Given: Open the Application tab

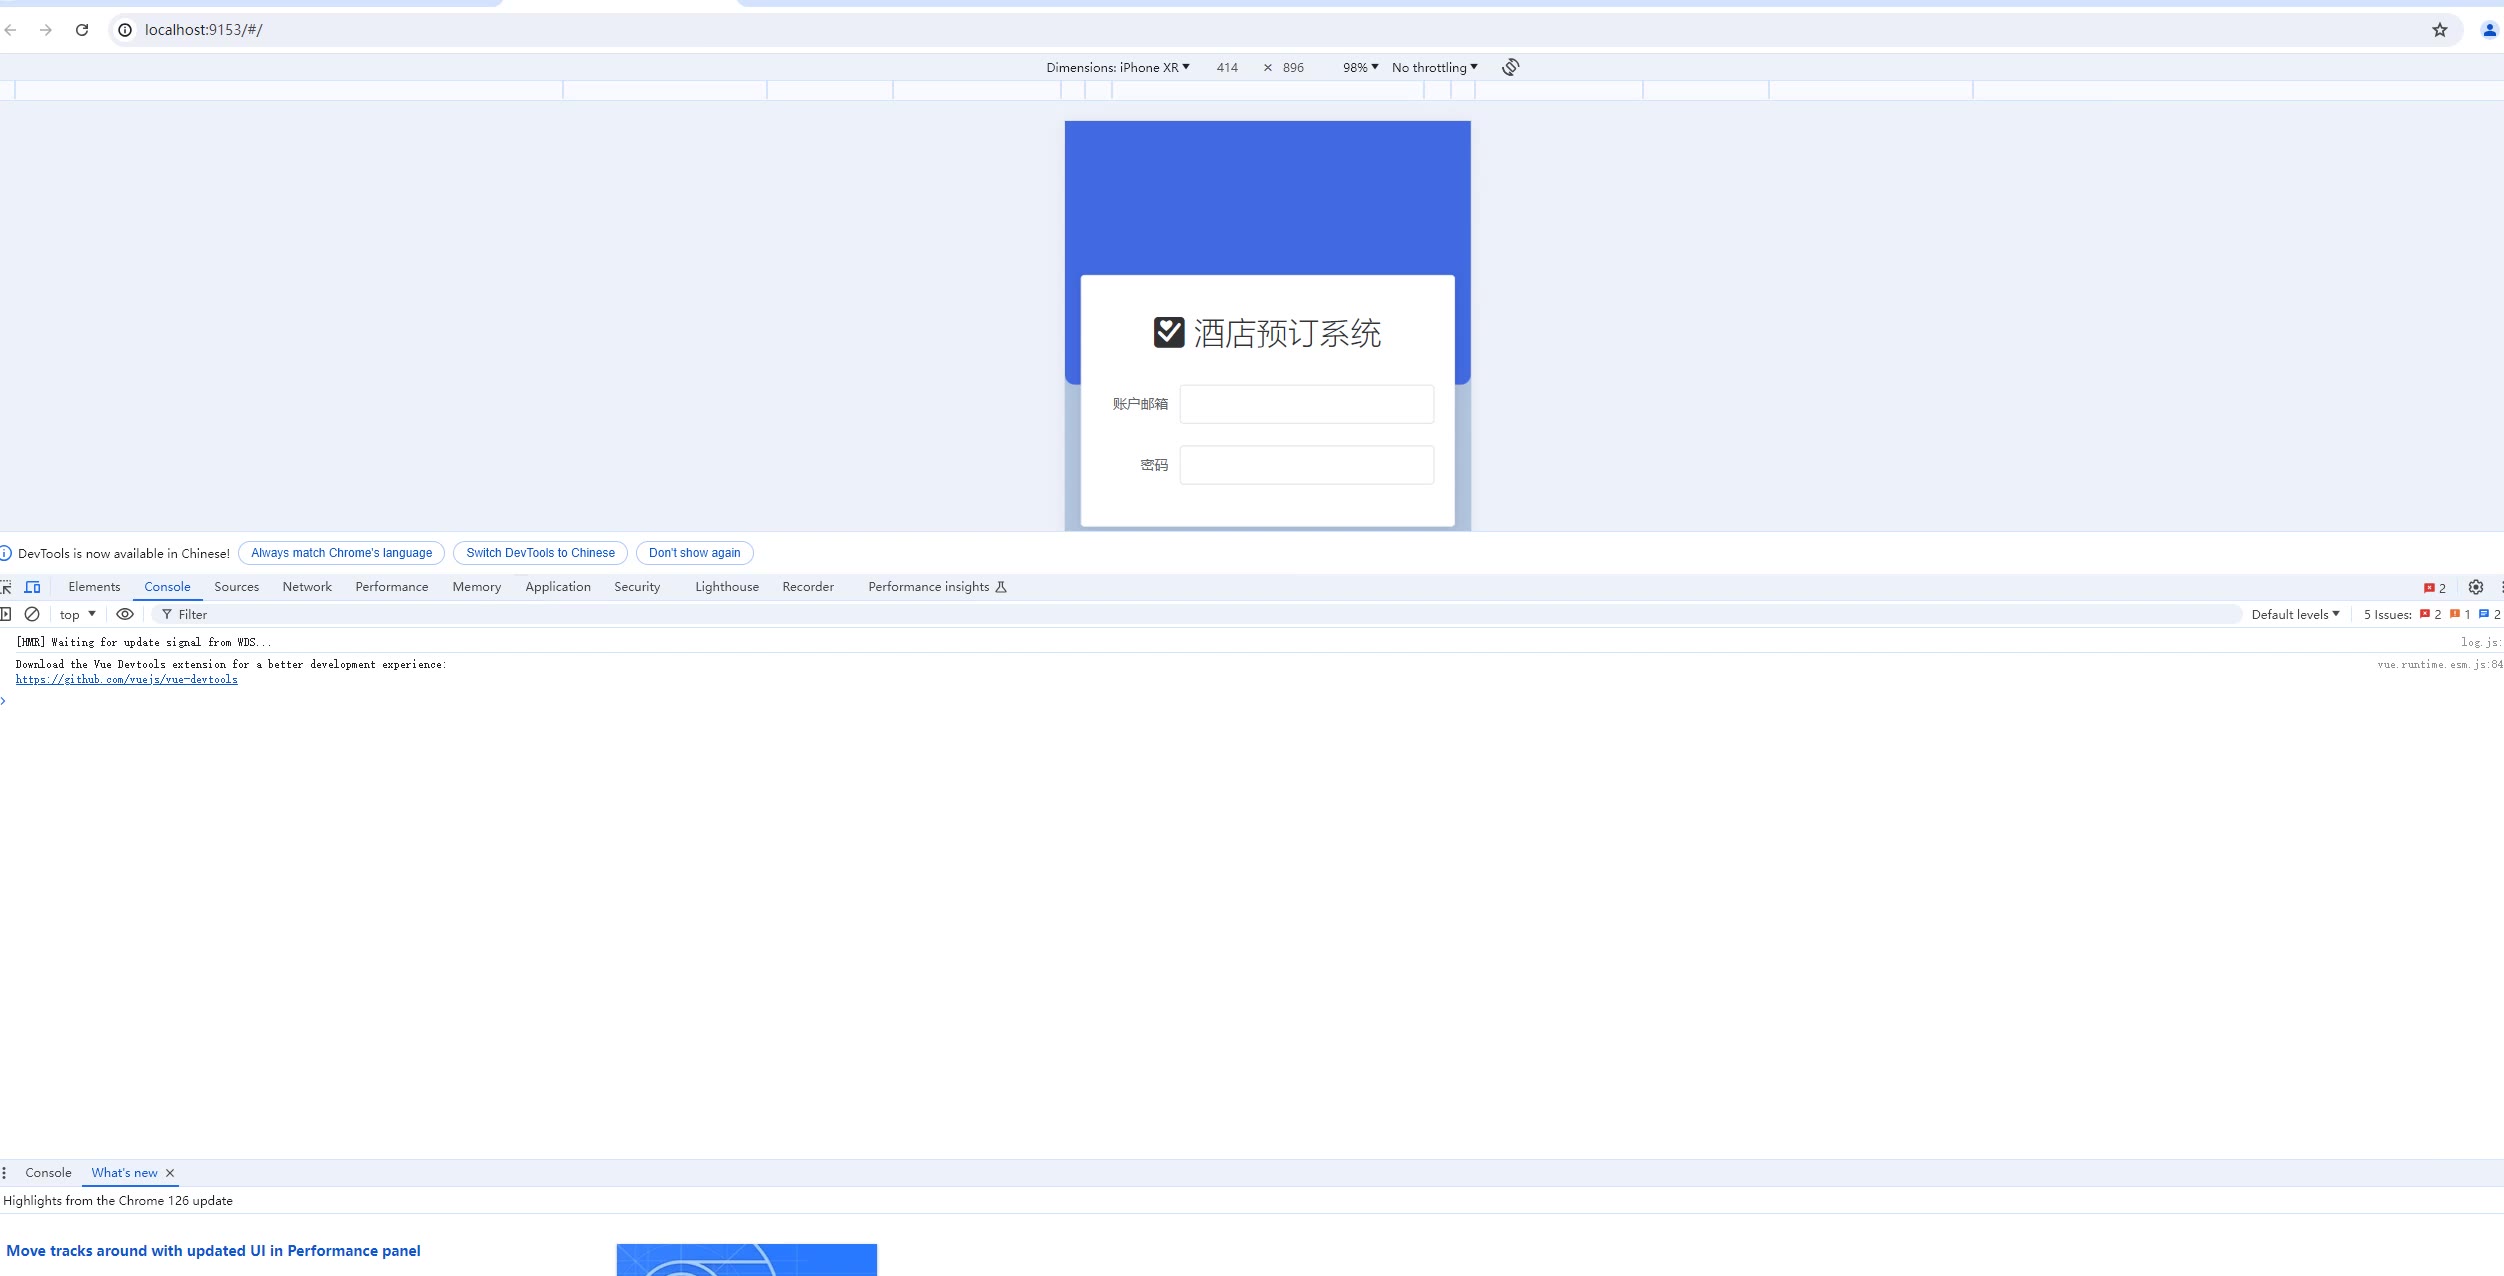Looking at the screenshot, I should click(x=558, y=587).
